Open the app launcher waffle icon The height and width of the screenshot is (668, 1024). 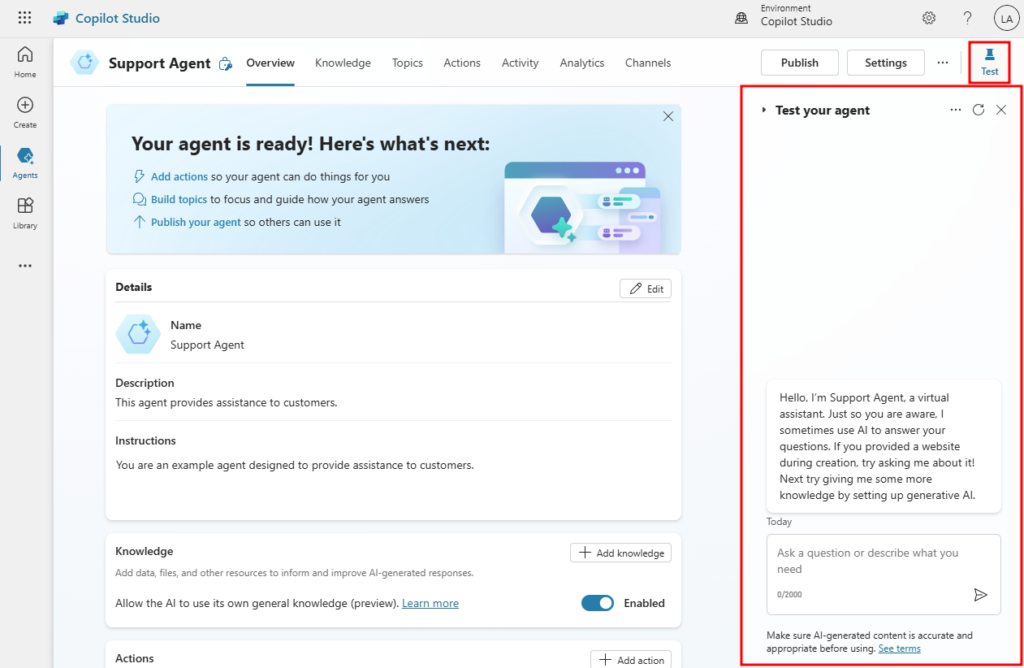tap(24, 18)
